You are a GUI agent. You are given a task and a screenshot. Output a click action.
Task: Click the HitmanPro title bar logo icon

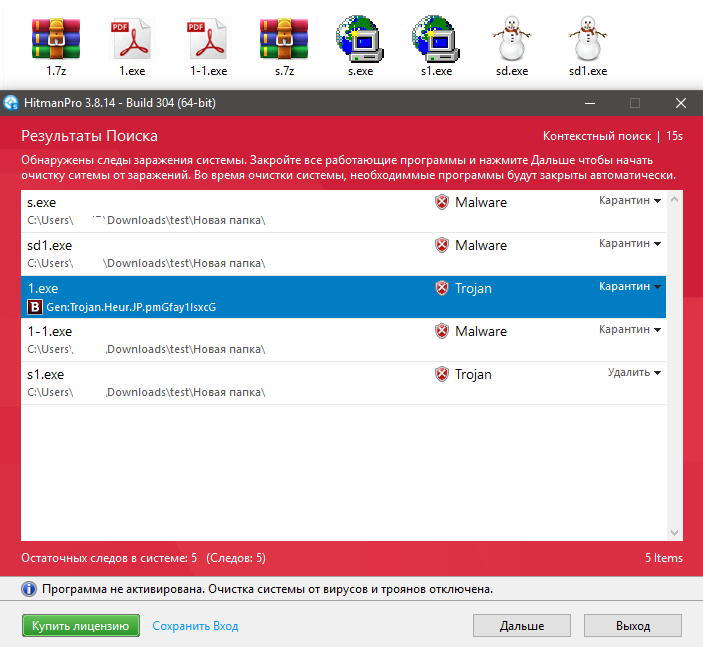click(x=11, y=103)
